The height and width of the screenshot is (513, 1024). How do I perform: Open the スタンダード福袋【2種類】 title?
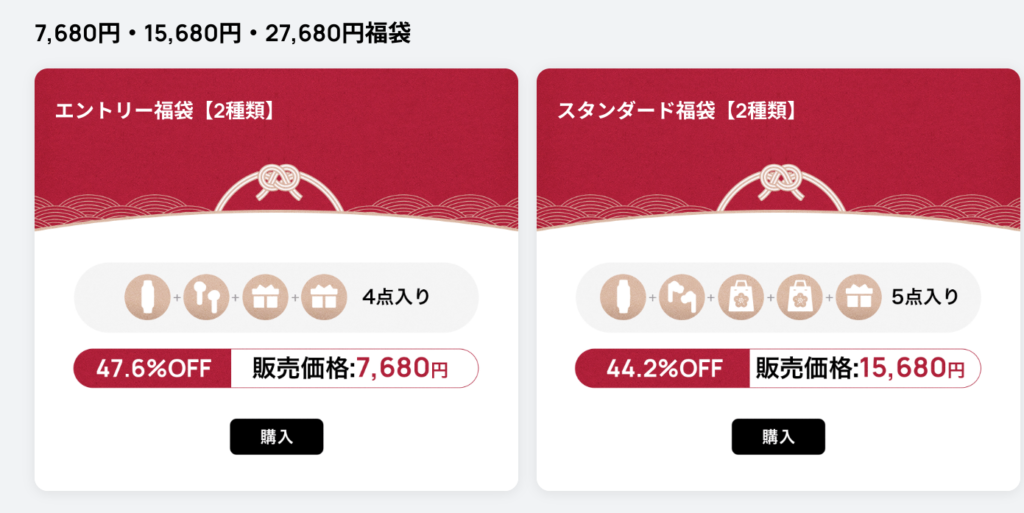679,111
